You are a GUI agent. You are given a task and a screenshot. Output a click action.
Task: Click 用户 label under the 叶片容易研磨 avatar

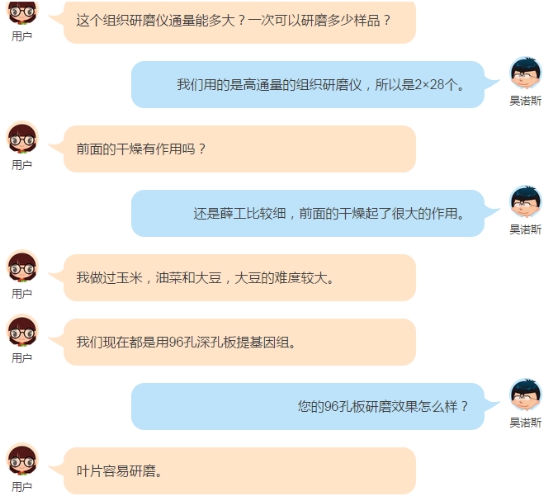[x=22, y=487]
